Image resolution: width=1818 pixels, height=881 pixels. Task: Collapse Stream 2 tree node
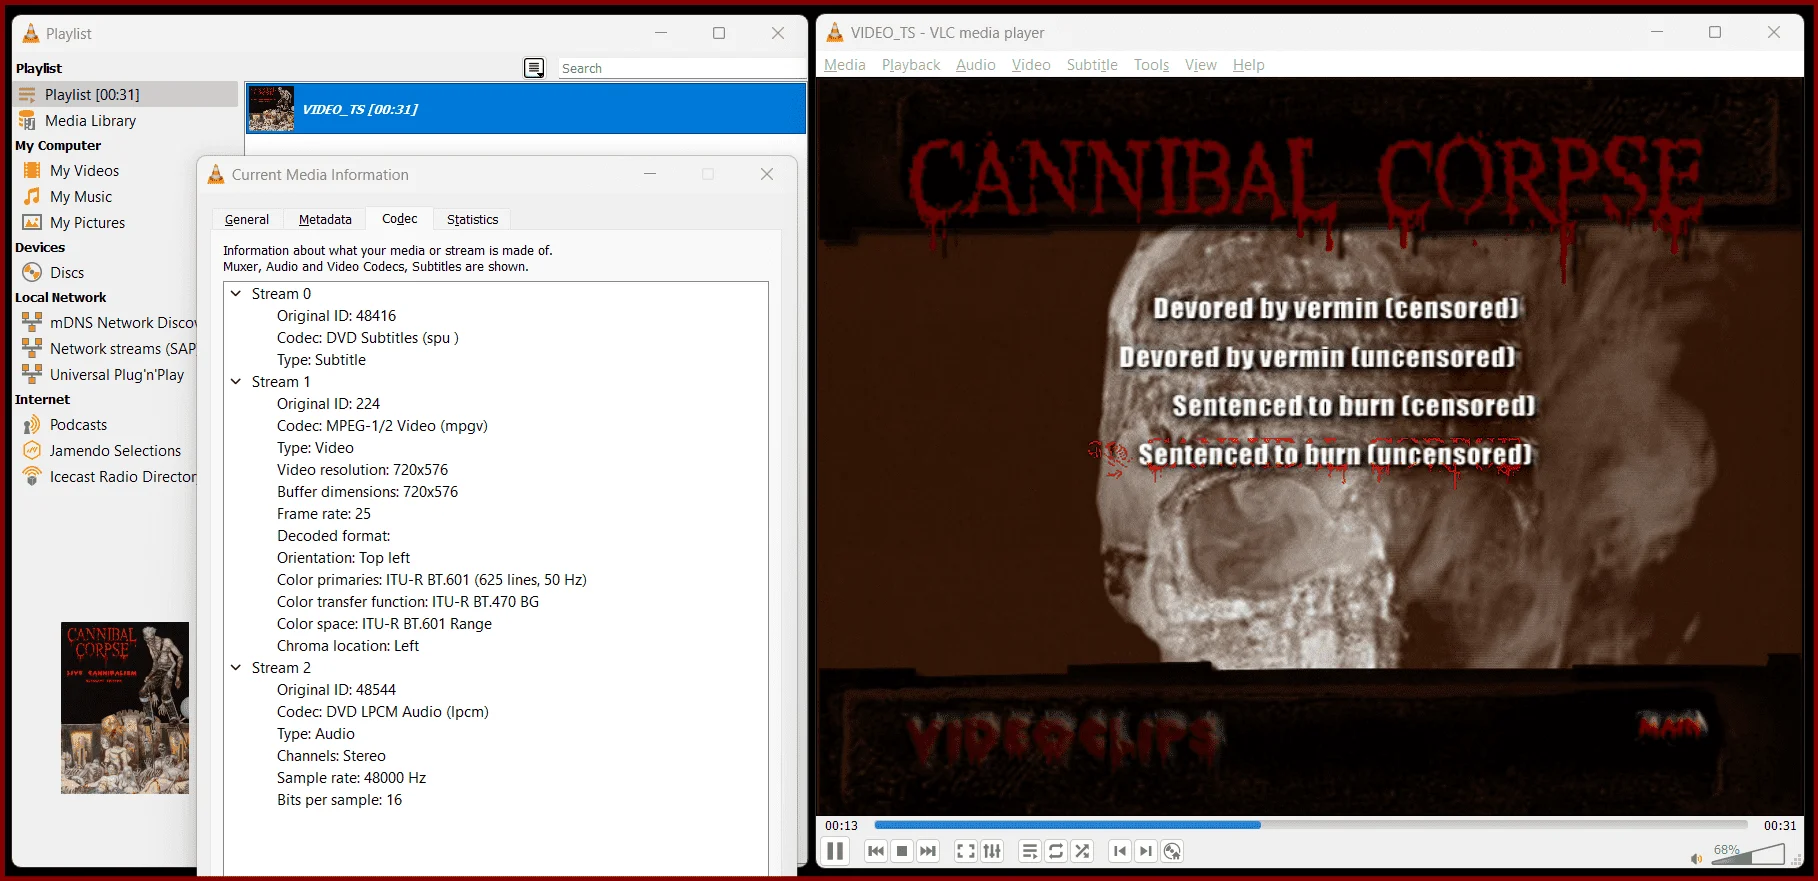click(236, 668)
